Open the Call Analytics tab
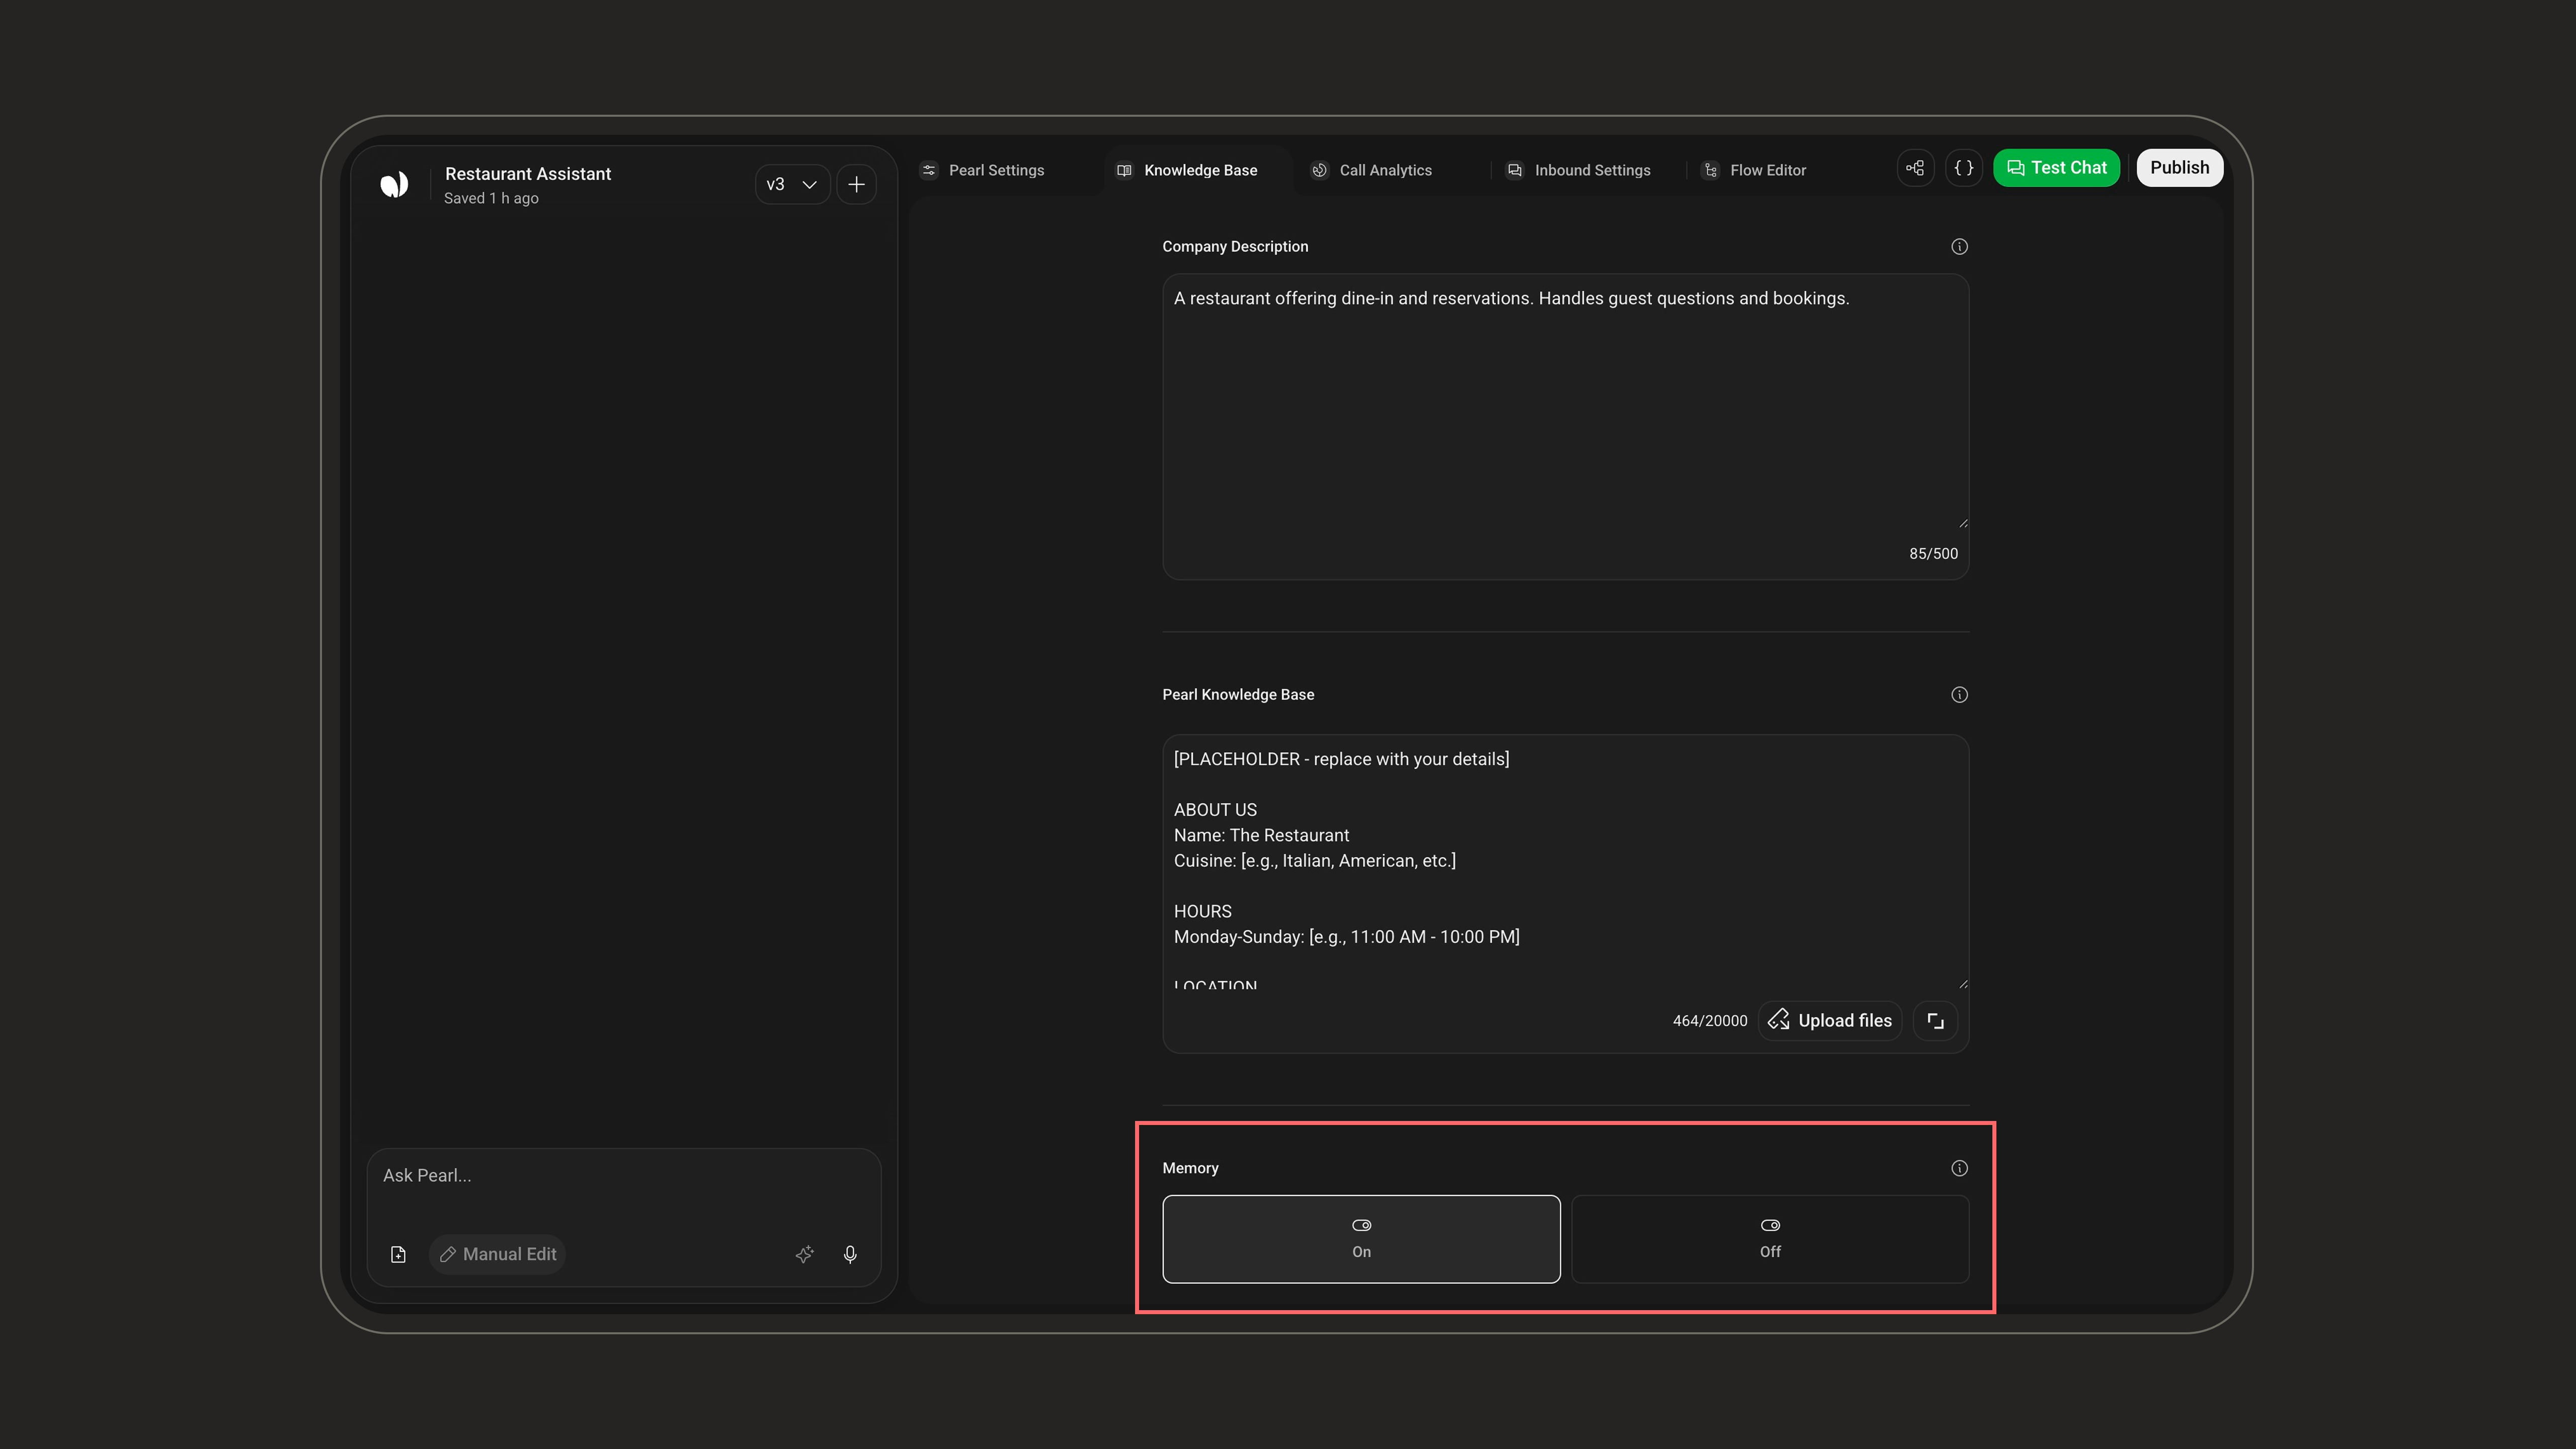The image size is (2576, 1449). tap(1372, 170)
